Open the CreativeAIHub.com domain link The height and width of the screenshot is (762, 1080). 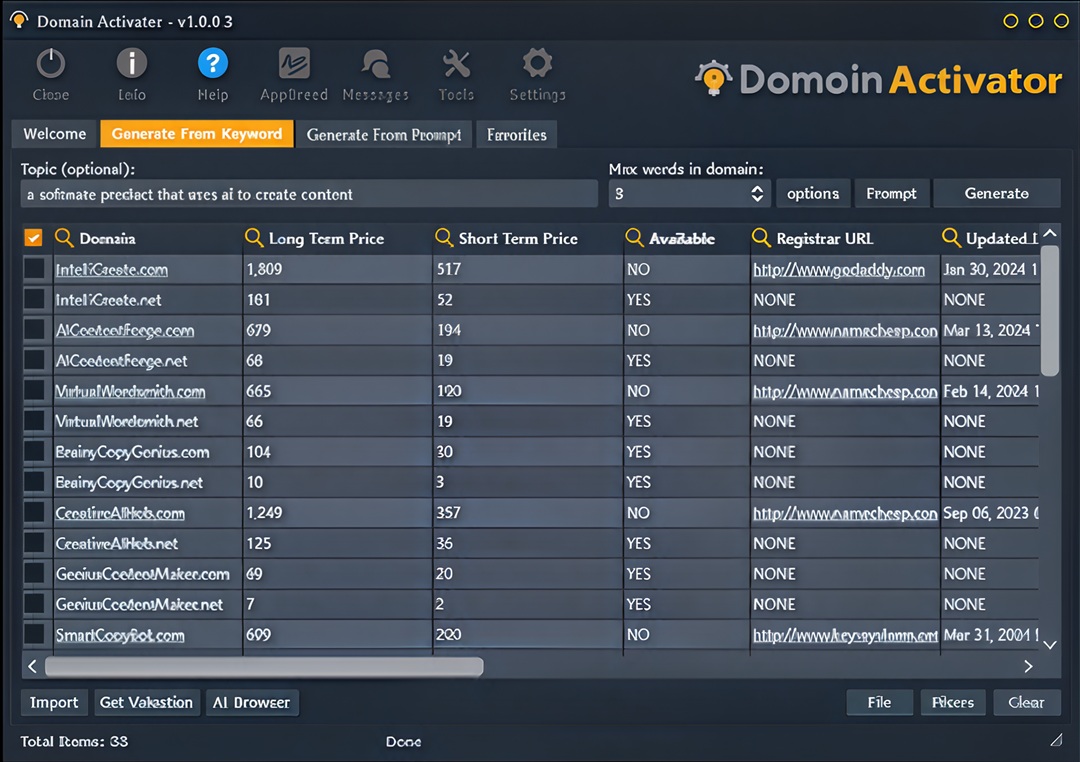pyautogui.click(x=120, y=513)
